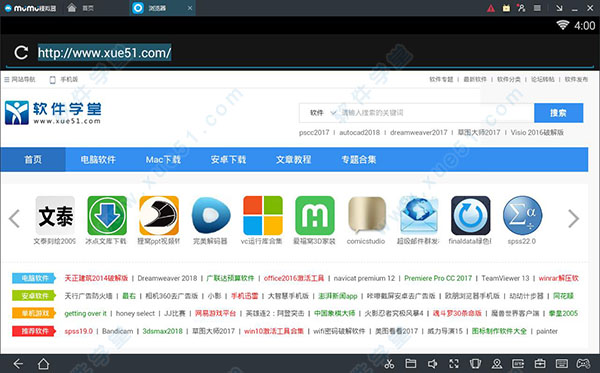The image size is (600, 373).
Task: Click the diagonal arrow shrink window icon
Action: click(559, 8)
